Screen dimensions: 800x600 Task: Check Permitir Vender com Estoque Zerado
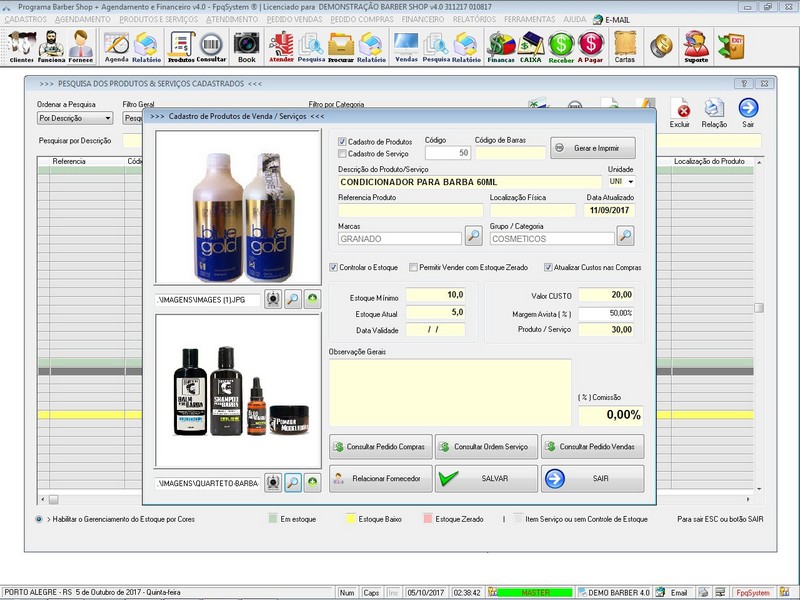413,267
